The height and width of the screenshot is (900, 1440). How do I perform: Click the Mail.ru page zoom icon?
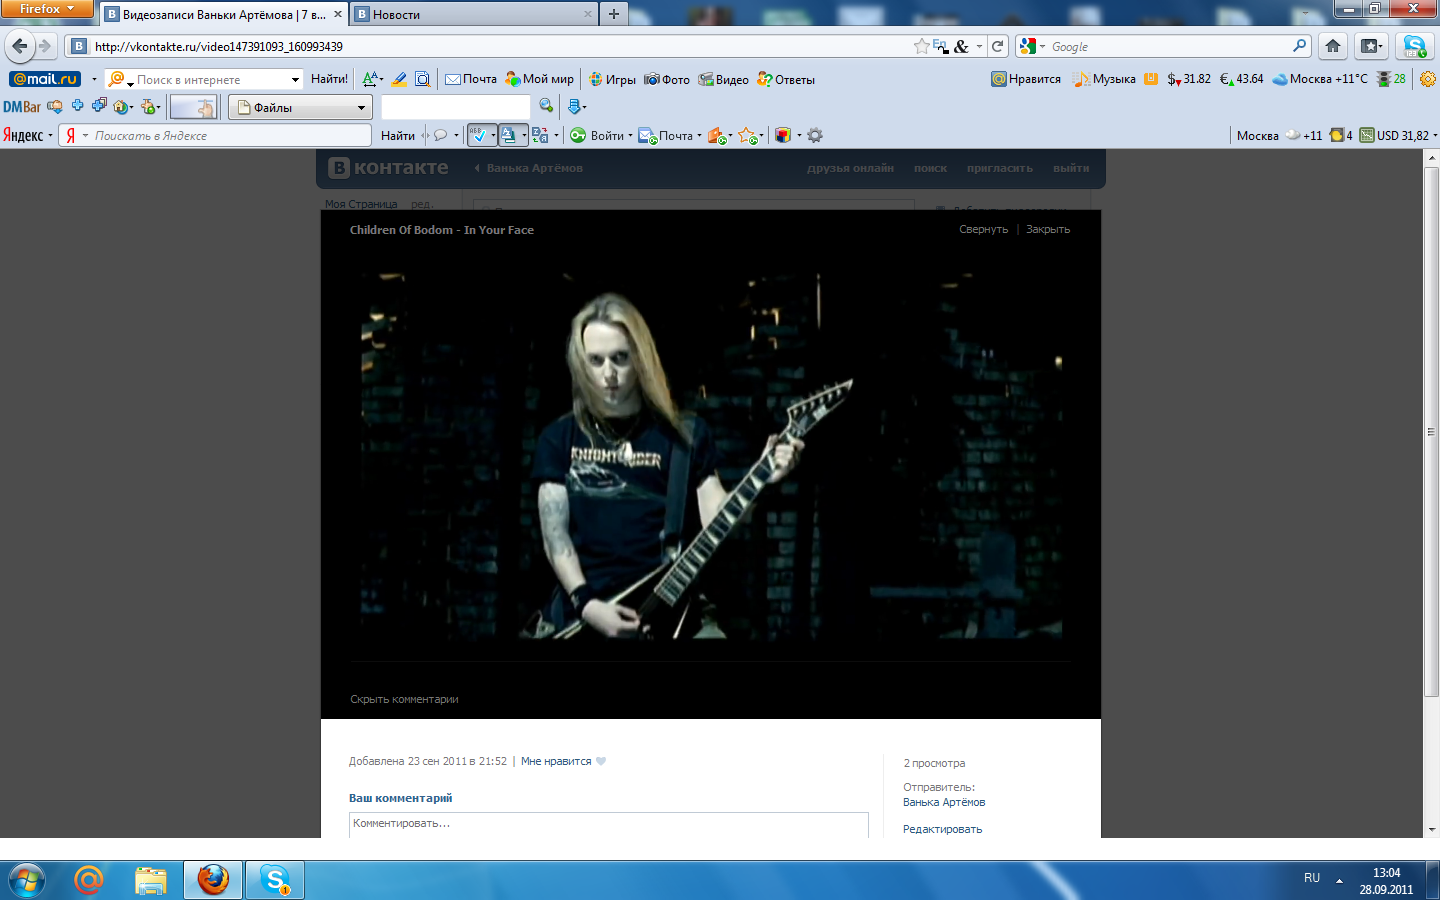423,79
